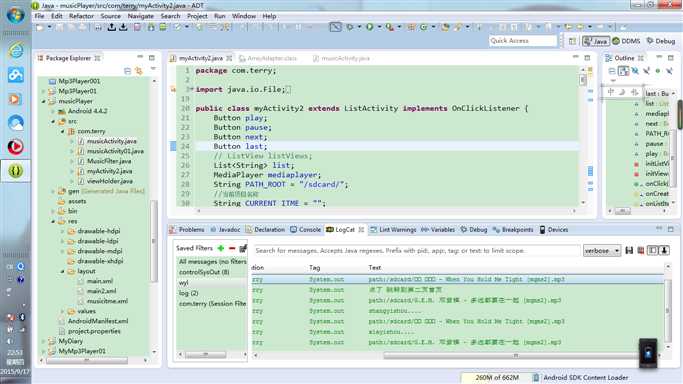Viewport: 683px width, 384px height.
Task: Expand the values folder node
Action: click(x=63, y=311)
